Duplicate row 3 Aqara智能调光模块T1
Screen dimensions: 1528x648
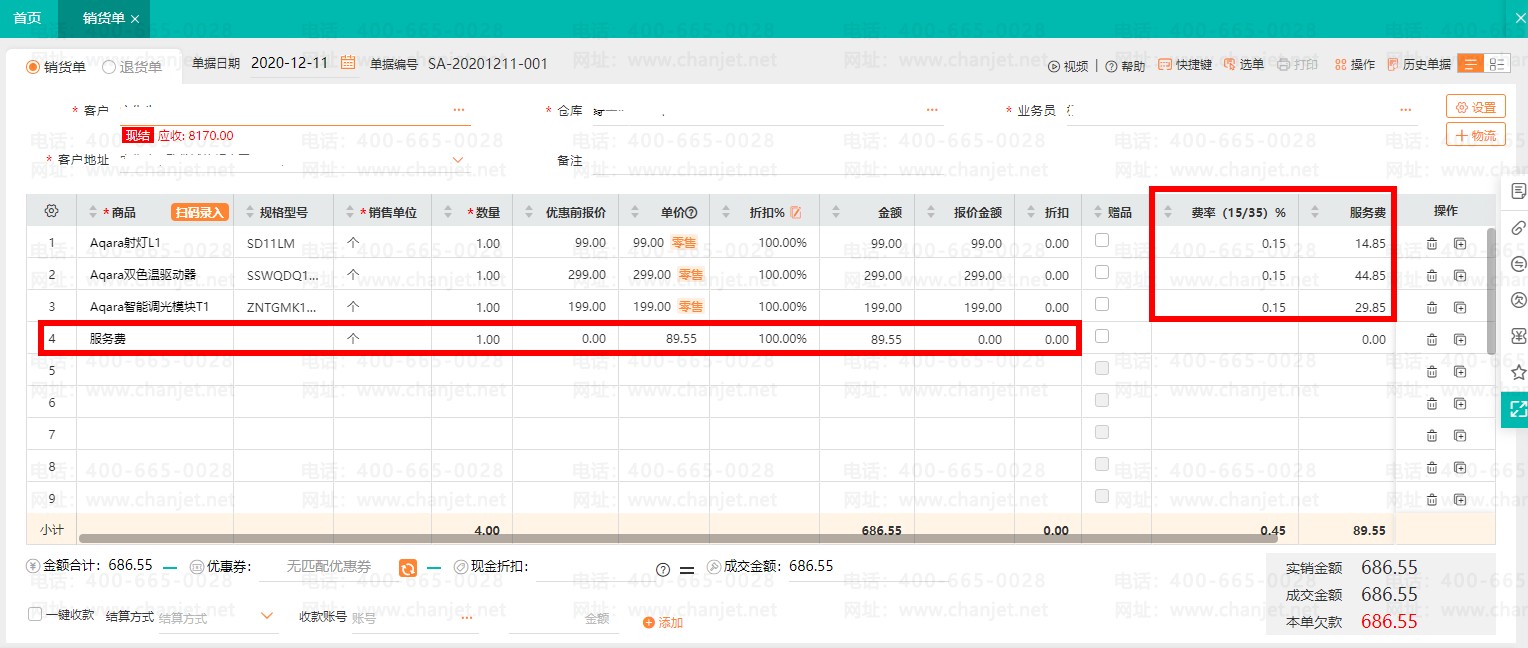(x=1460, y=307)
